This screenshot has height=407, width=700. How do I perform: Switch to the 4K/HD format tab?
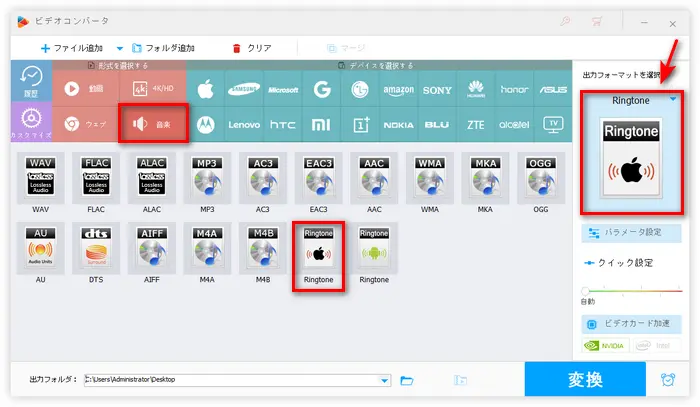tap(150, 89)
